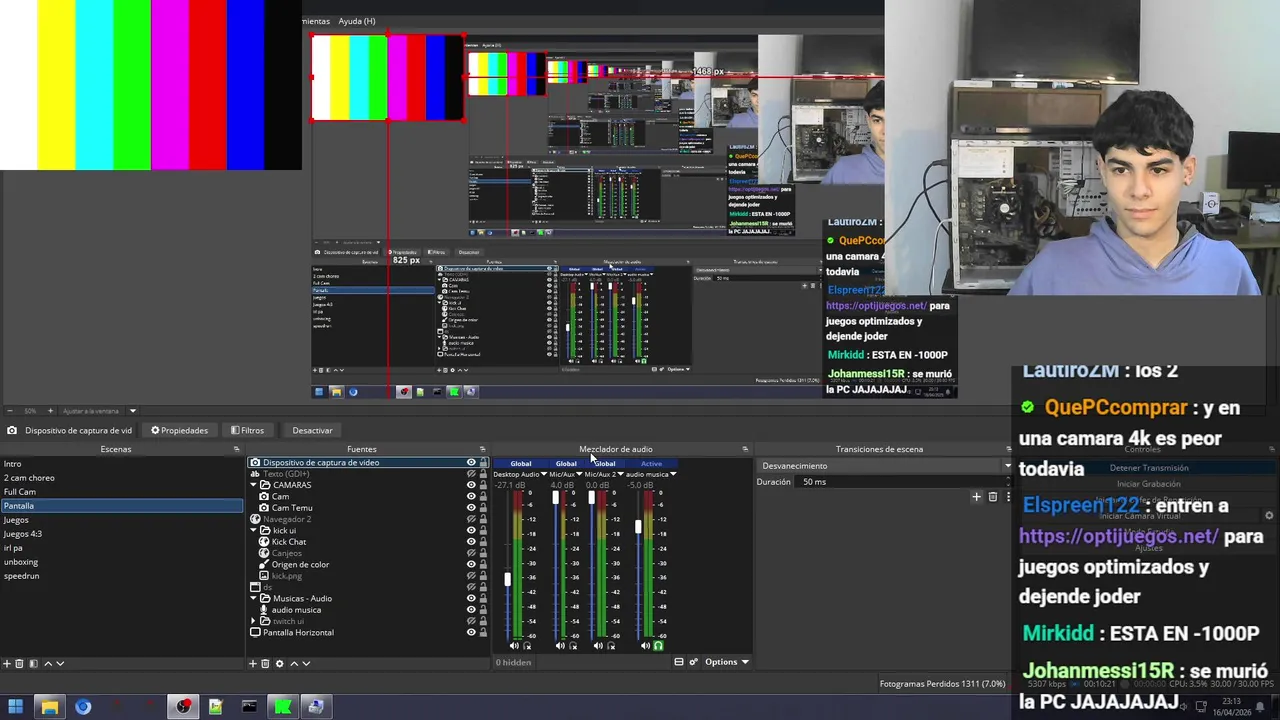
Task: Adjust audio musica volume fader
Action: [x=638, y=527]
